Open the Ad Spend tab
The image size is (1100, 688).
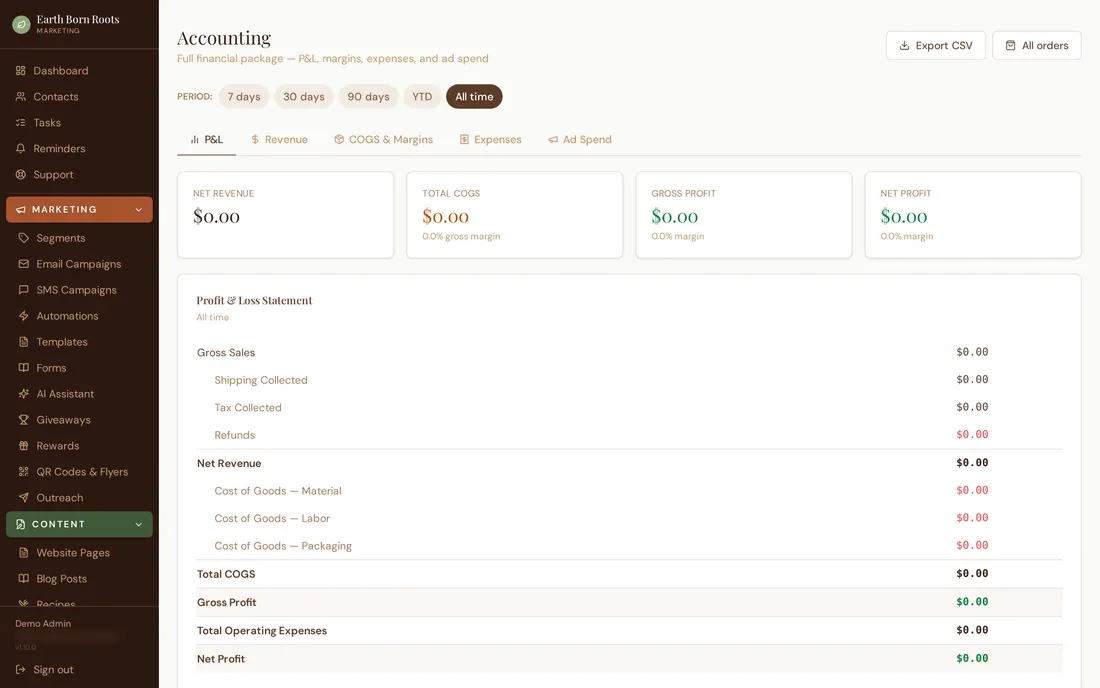coord(579,140)
